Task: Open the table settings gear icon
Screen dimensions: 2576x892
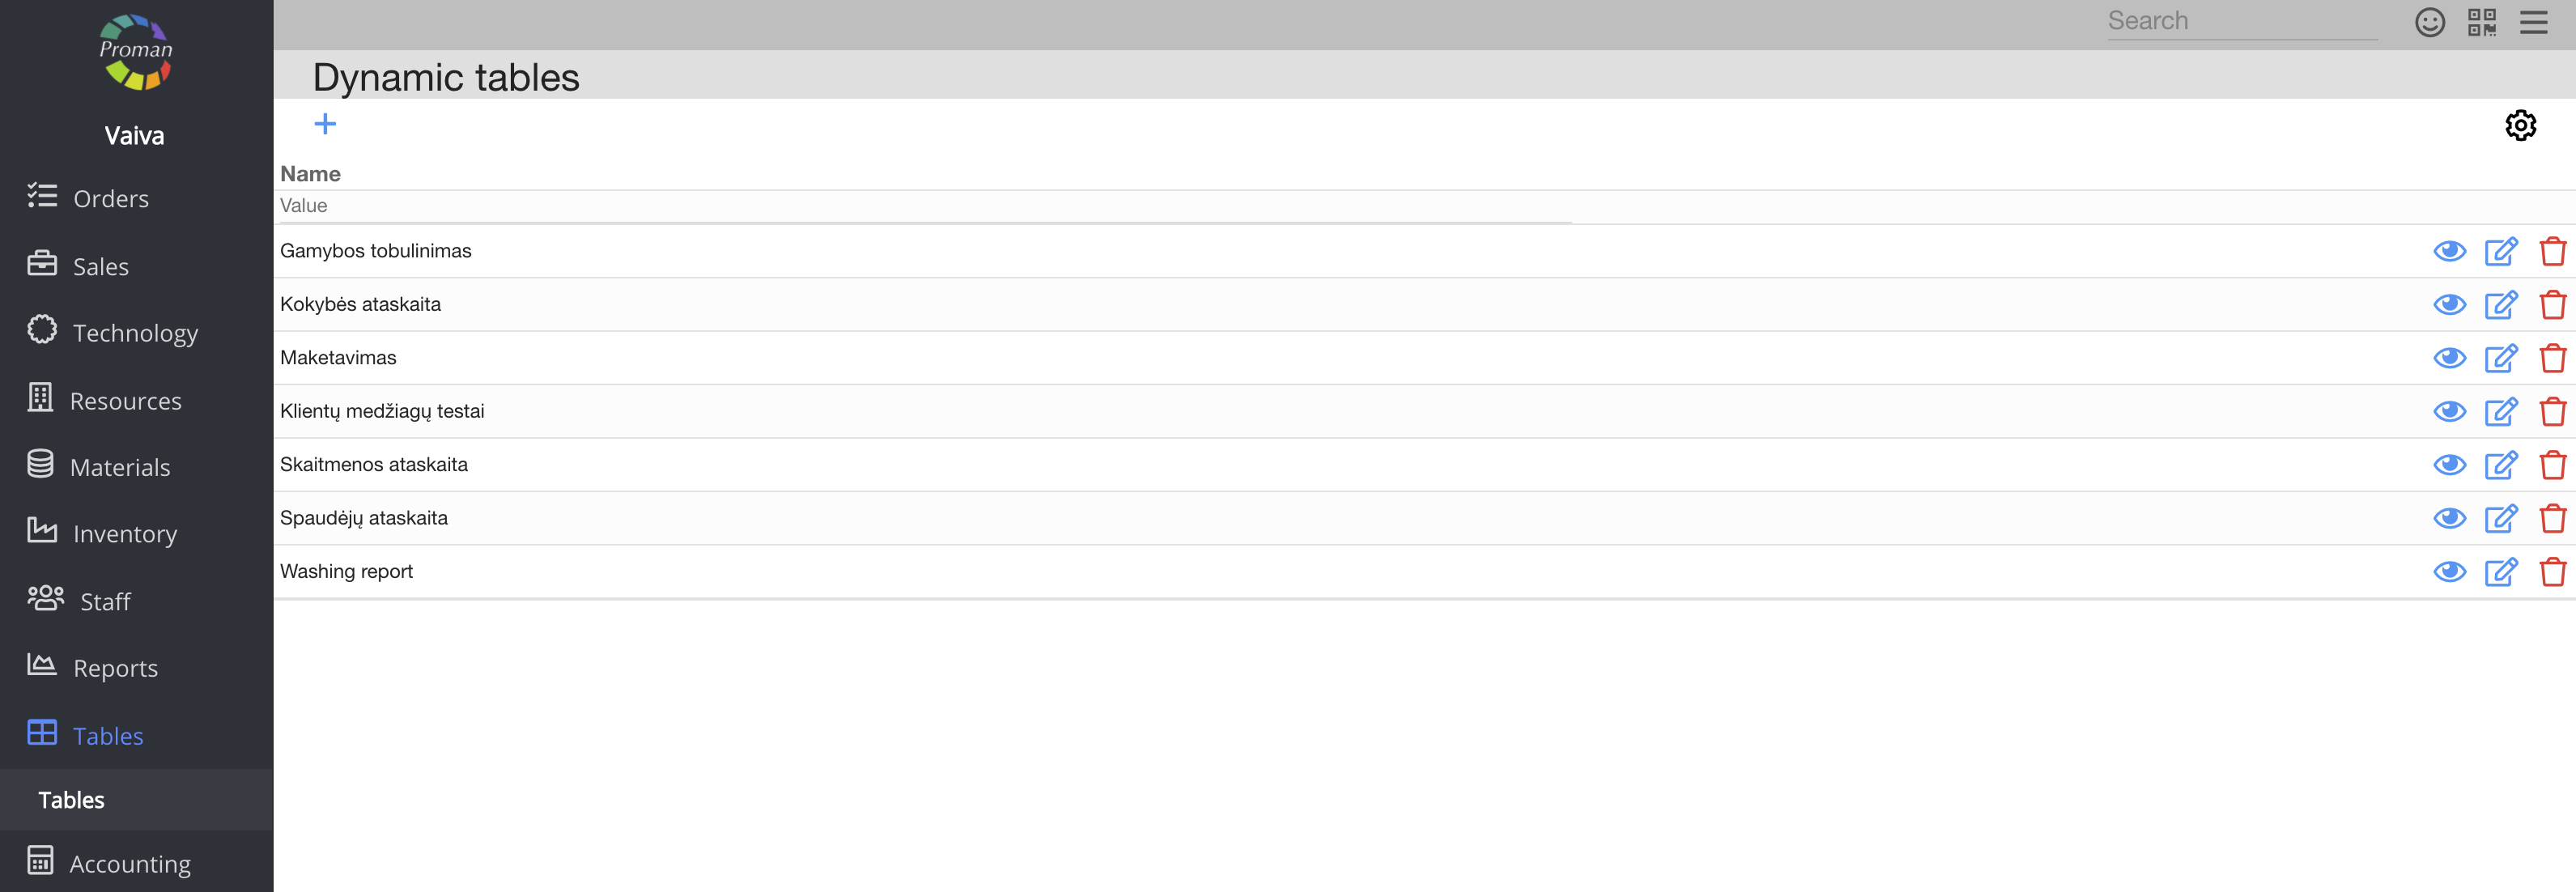Action: (x=2520, y=126)
